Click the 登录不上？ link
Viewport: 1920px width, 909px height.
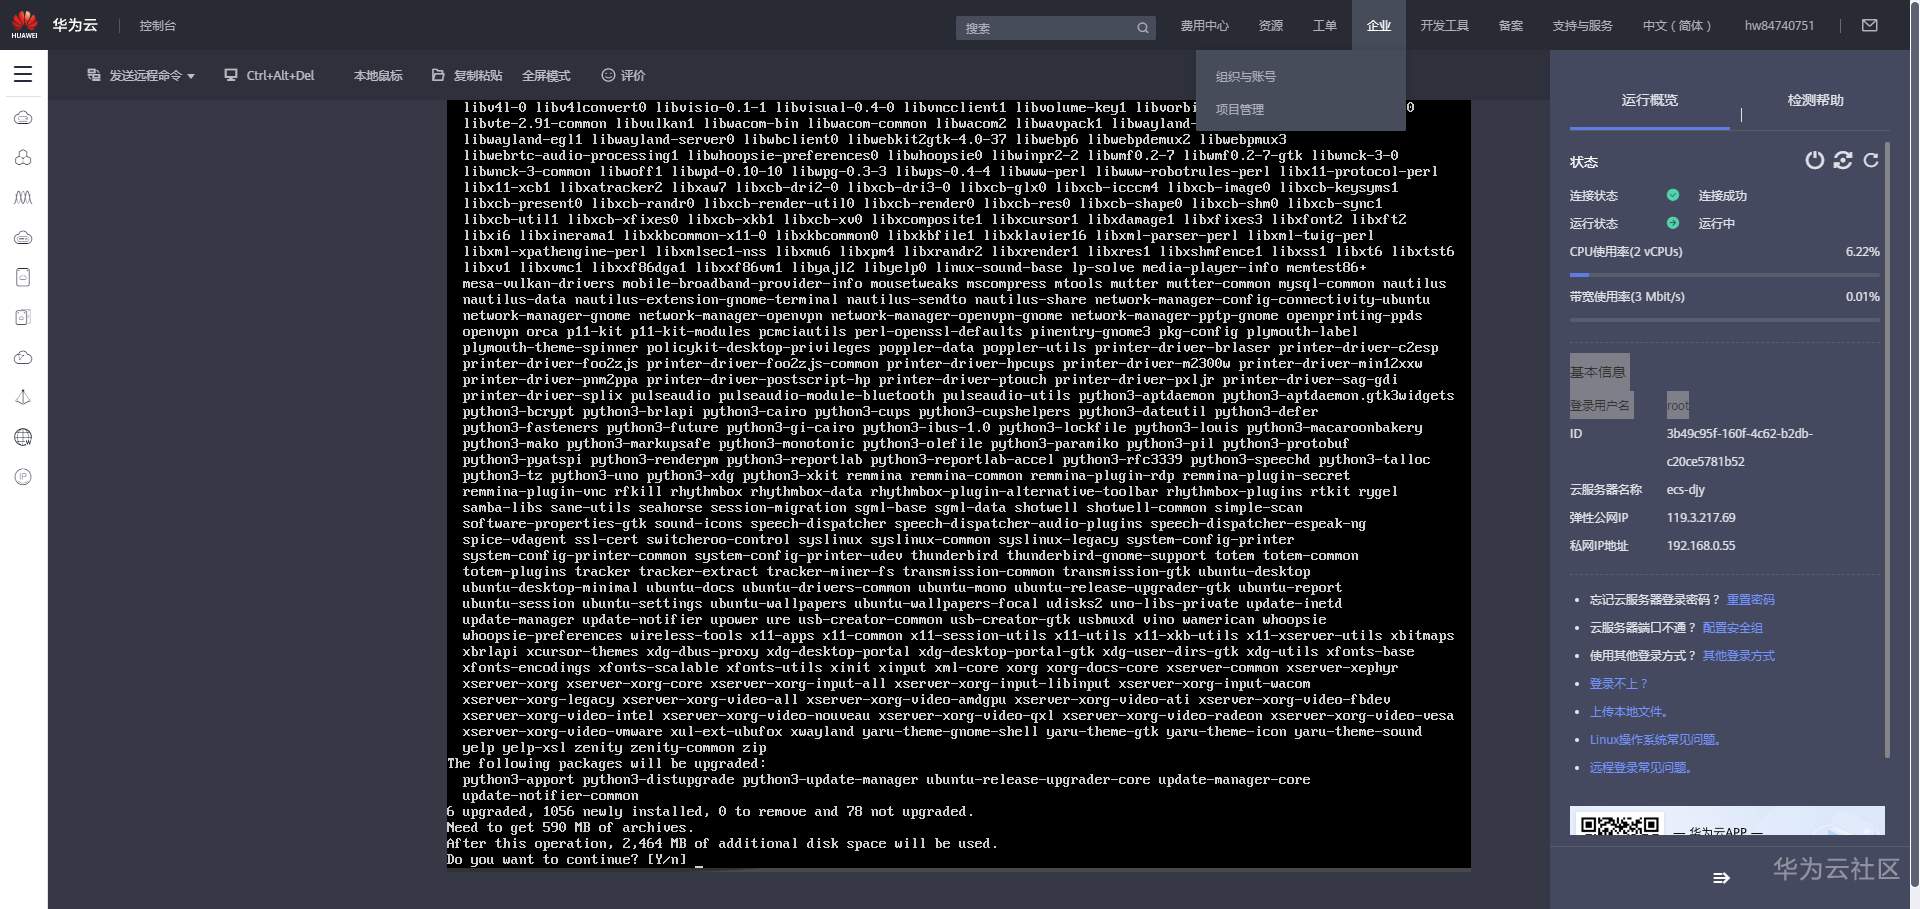point(1619,684)
